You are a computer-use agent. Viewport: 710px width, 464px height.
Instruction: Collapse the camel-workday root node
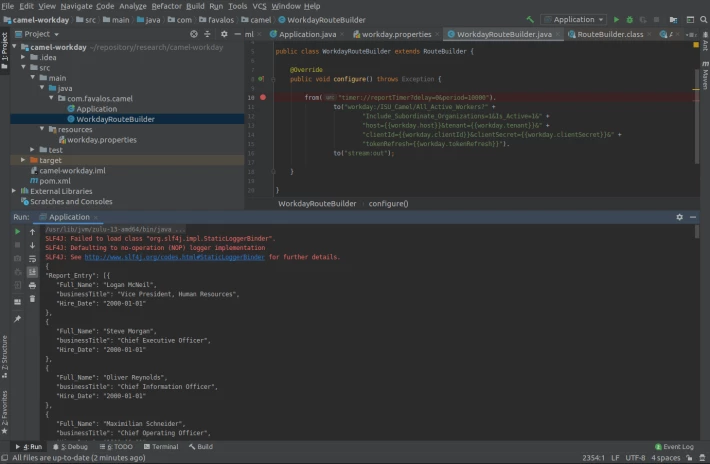tap(14, 47)
